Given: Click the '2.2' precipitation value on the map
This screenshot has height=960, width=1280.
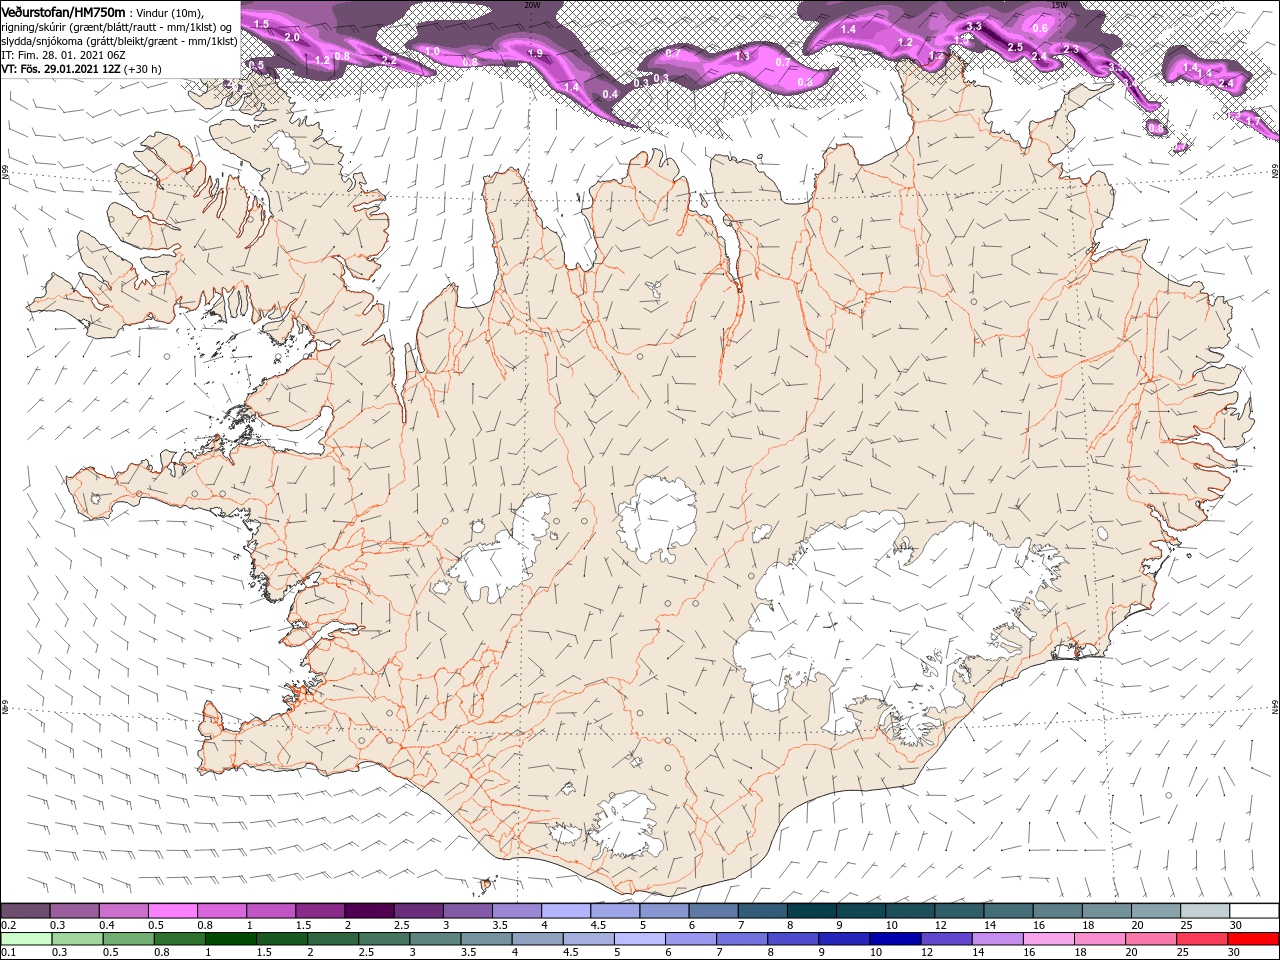Looking at the screenshot, I should 390,61.
